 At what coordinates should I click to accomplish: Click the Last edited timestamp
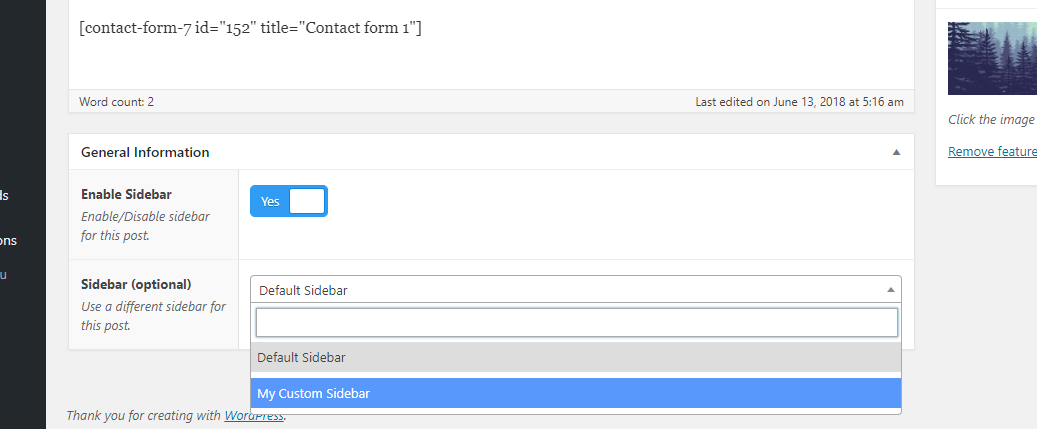click(x=799, y=102)
